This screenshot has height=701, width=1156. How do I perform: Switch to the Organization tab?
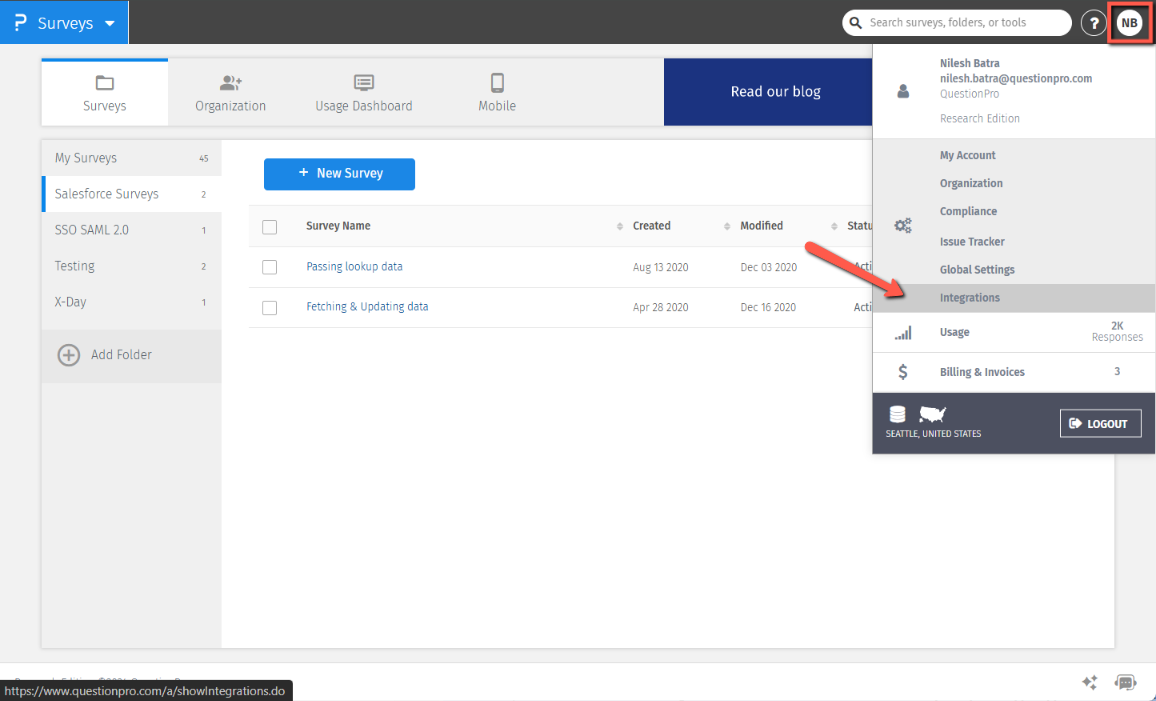231,93
